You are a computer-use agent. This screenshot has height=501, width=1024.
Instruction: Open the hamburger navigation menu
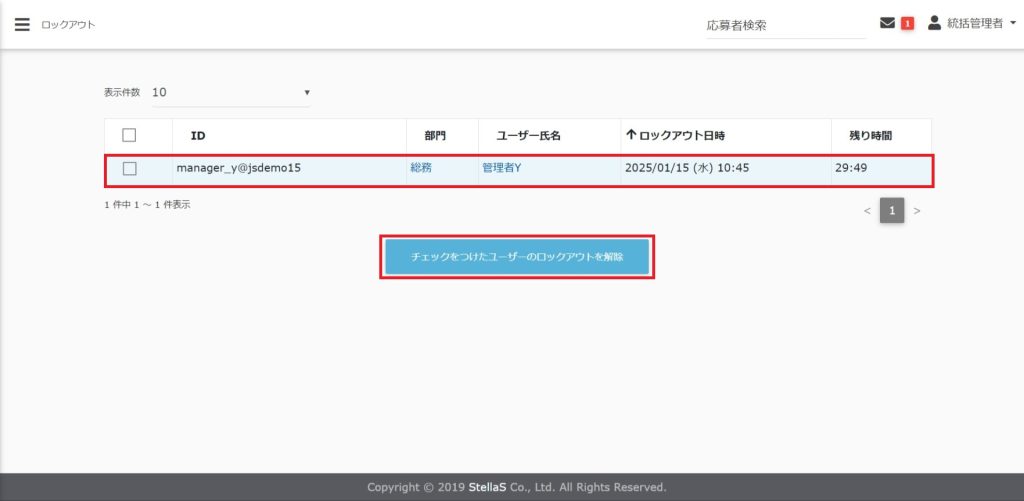point(22,24)
